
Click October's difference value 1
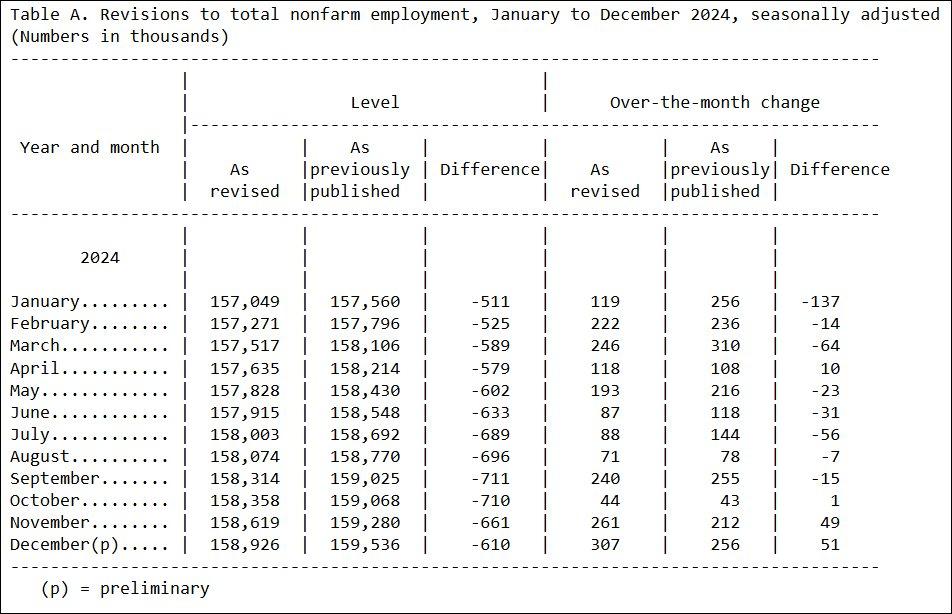[x=836, y=500]
